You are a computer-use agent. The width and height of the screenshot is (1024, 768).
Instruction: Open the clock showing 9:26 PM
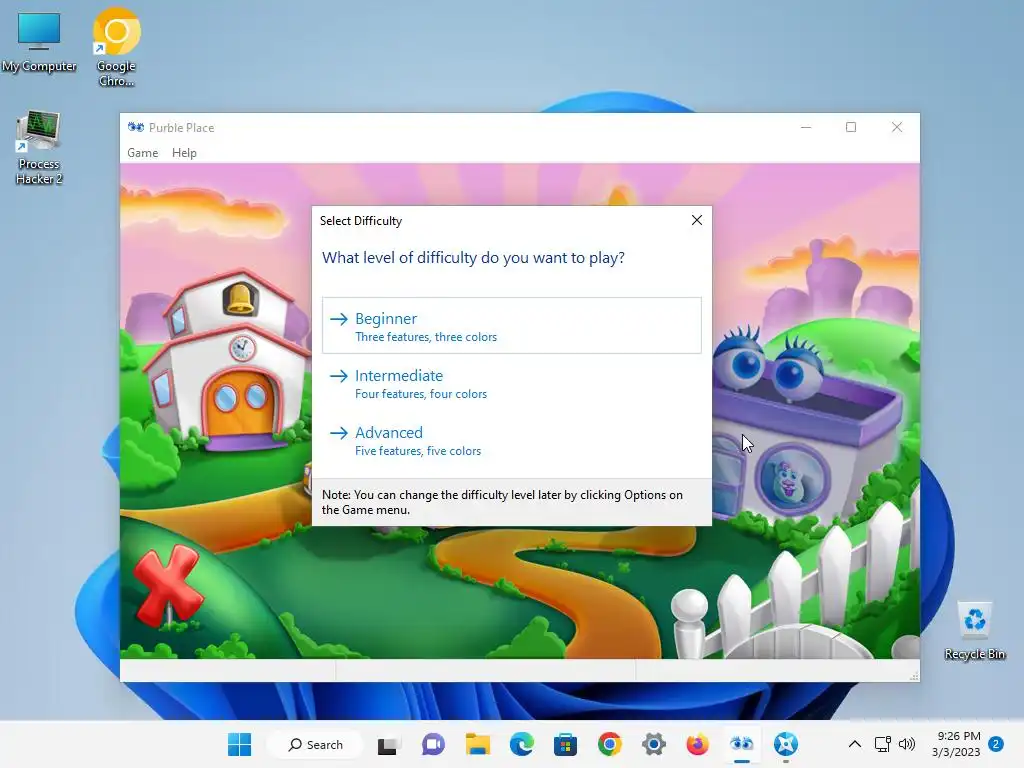coord(957,744)
